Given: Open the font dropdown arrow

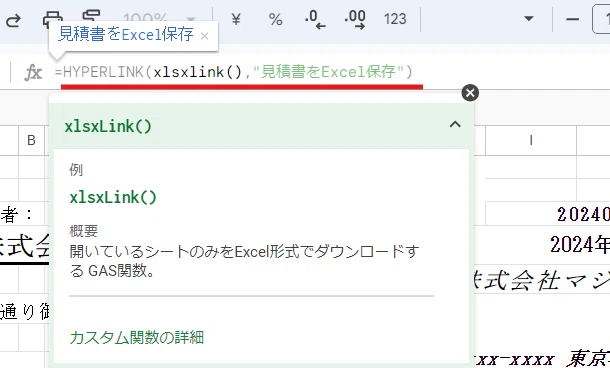Looking at the screenshot, I should 528,19.
